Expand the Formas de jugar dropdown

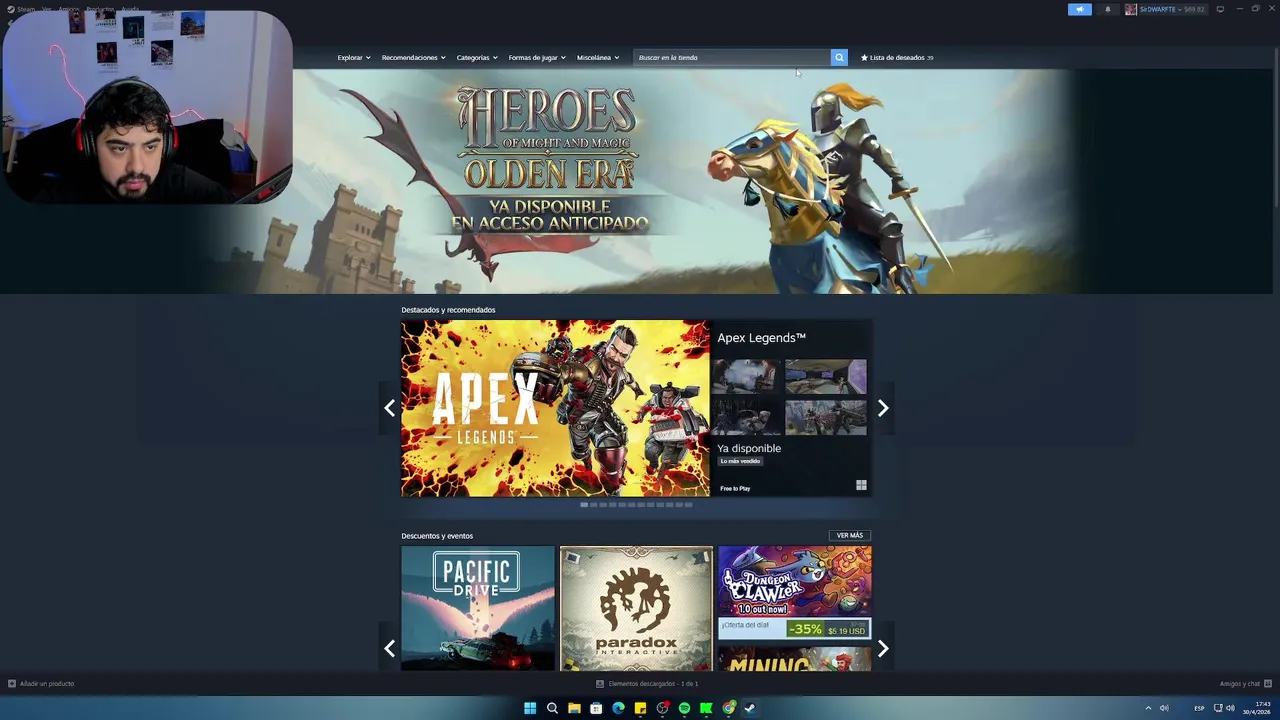pyautogui.click(x=537, y=57)
